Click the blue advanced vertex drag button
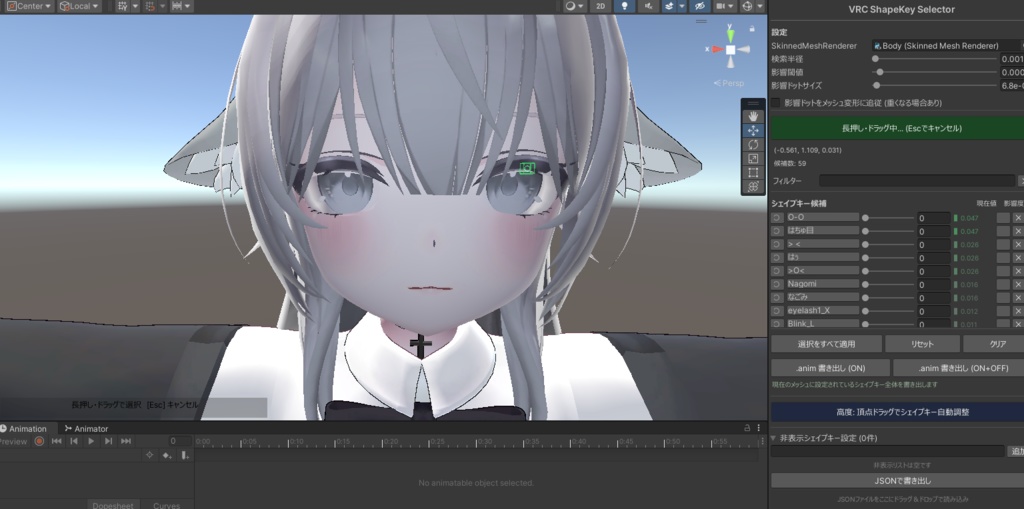The width and height of the screenshot is (1024, 509). (897, 412)
